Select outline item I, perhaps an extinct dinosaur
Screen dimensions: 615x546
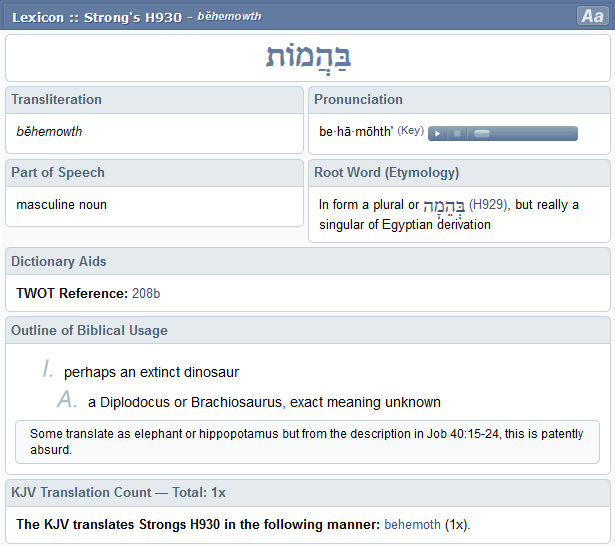[151, 372]
